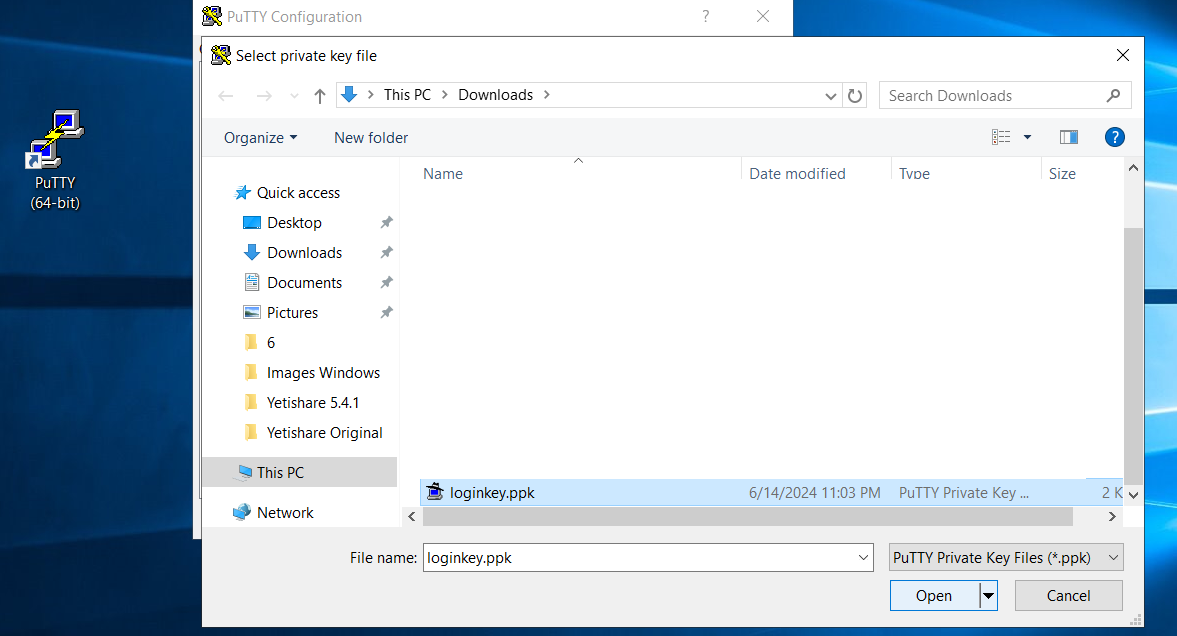The width and height of the screenshot is (1177, 636).
Task: Open the view options dropdown arrow
Action: 1027,137
